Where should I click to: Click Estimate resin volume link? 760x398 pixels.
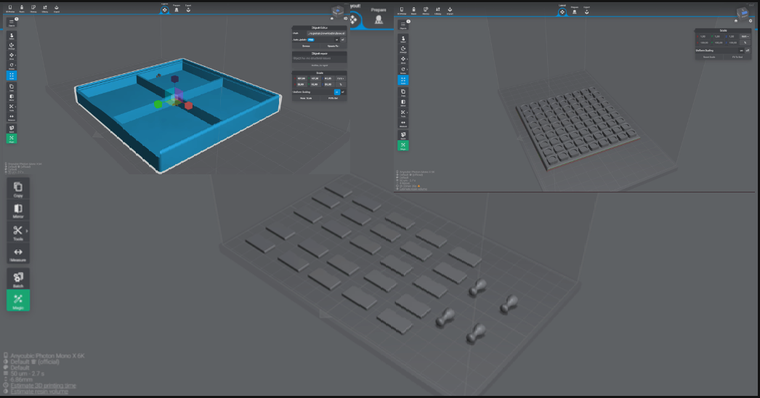[39, 392]
